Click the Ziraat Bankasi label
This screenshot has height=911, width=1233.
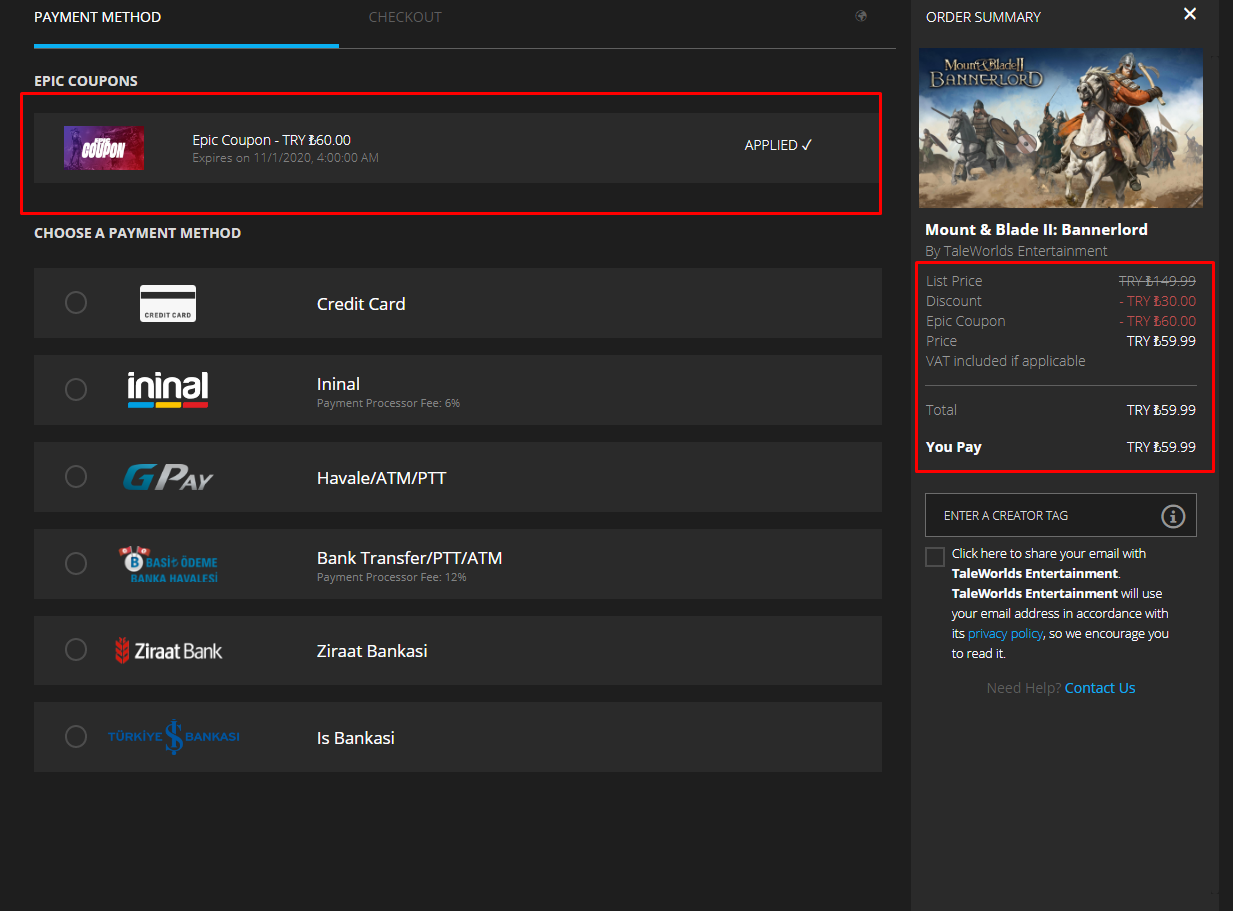tap(372, 651)
